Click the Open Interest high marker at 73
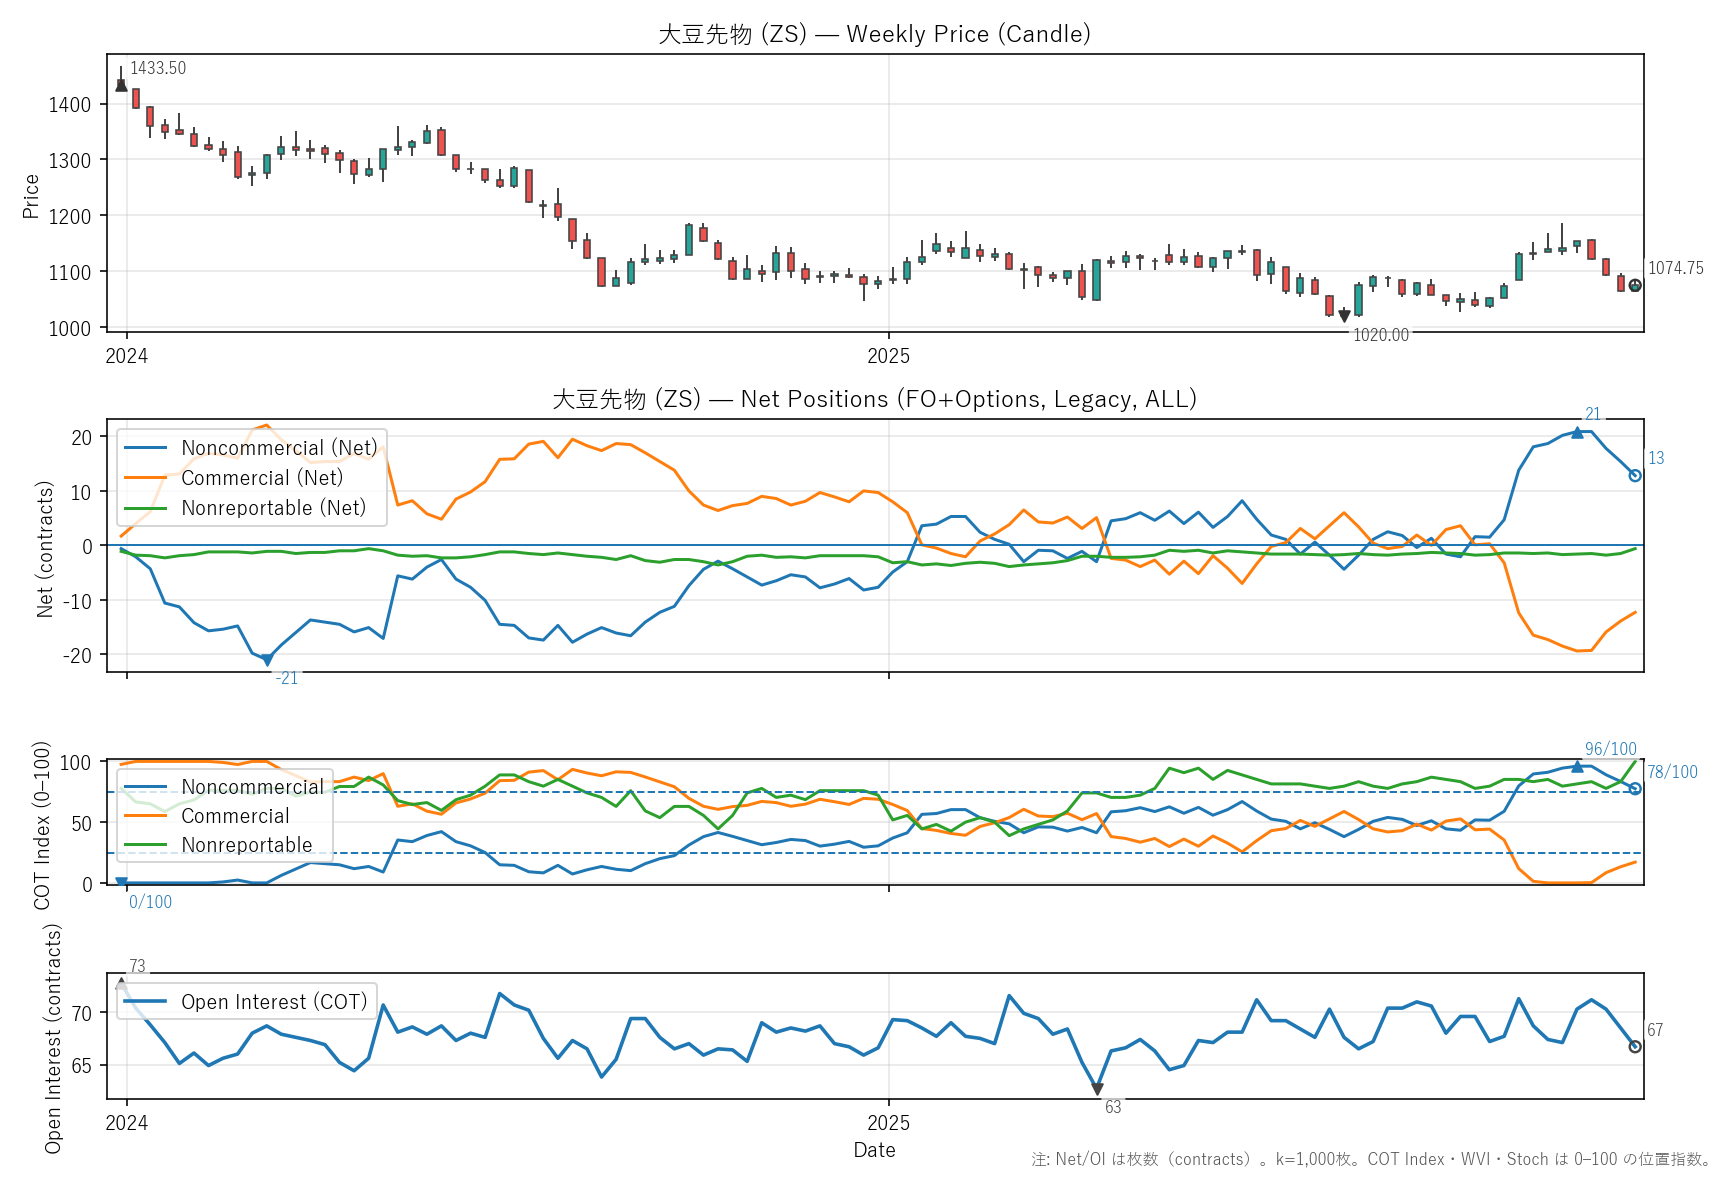Image resolution: width=1728 pixels, height=1180 pixels. 121,984
